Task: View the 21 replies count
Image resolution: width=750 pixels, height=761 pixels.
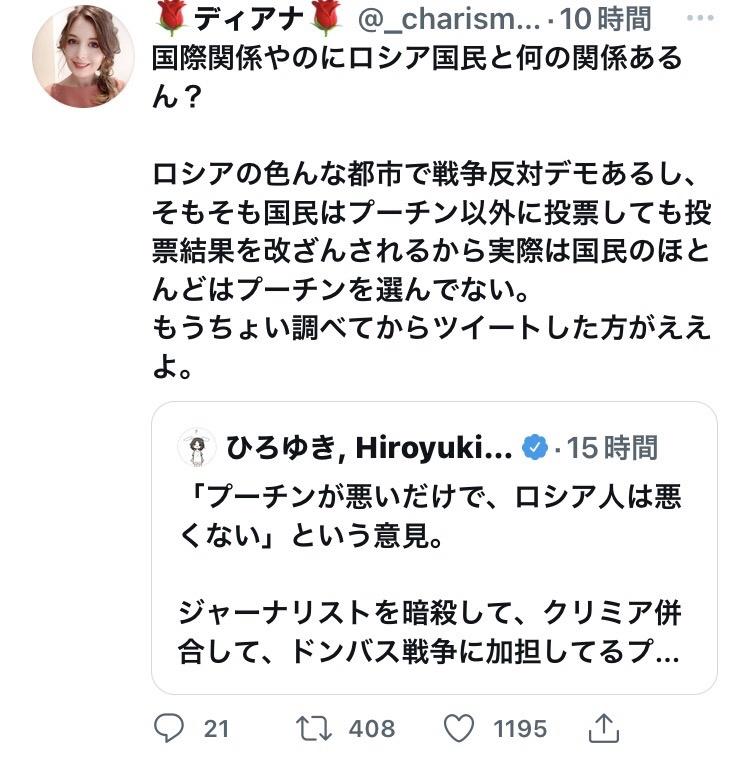Action: (216, 729)
